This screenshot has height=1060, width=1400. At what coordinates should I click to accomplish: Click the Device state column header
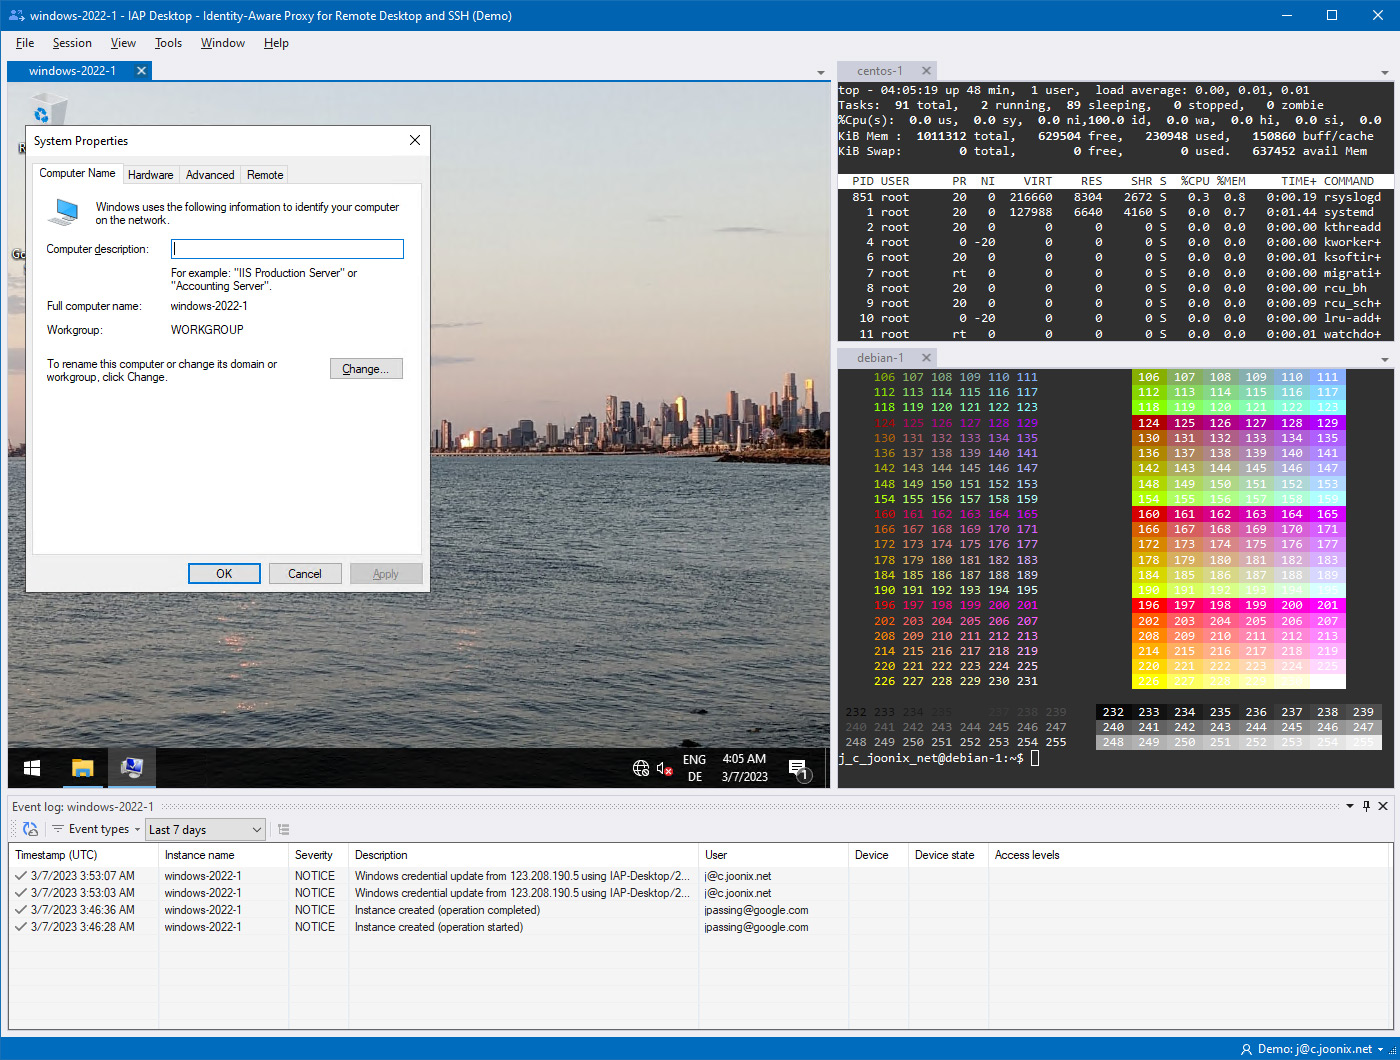[x=948, y=855]
